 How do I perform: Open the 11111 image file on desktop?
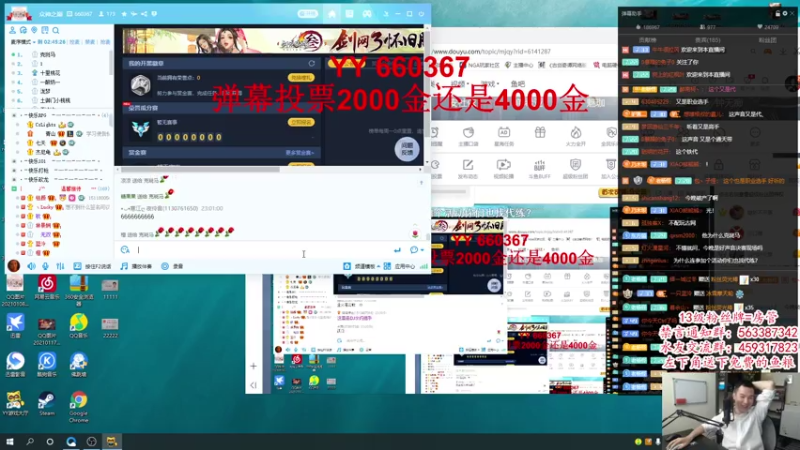(x=110, y=288)
